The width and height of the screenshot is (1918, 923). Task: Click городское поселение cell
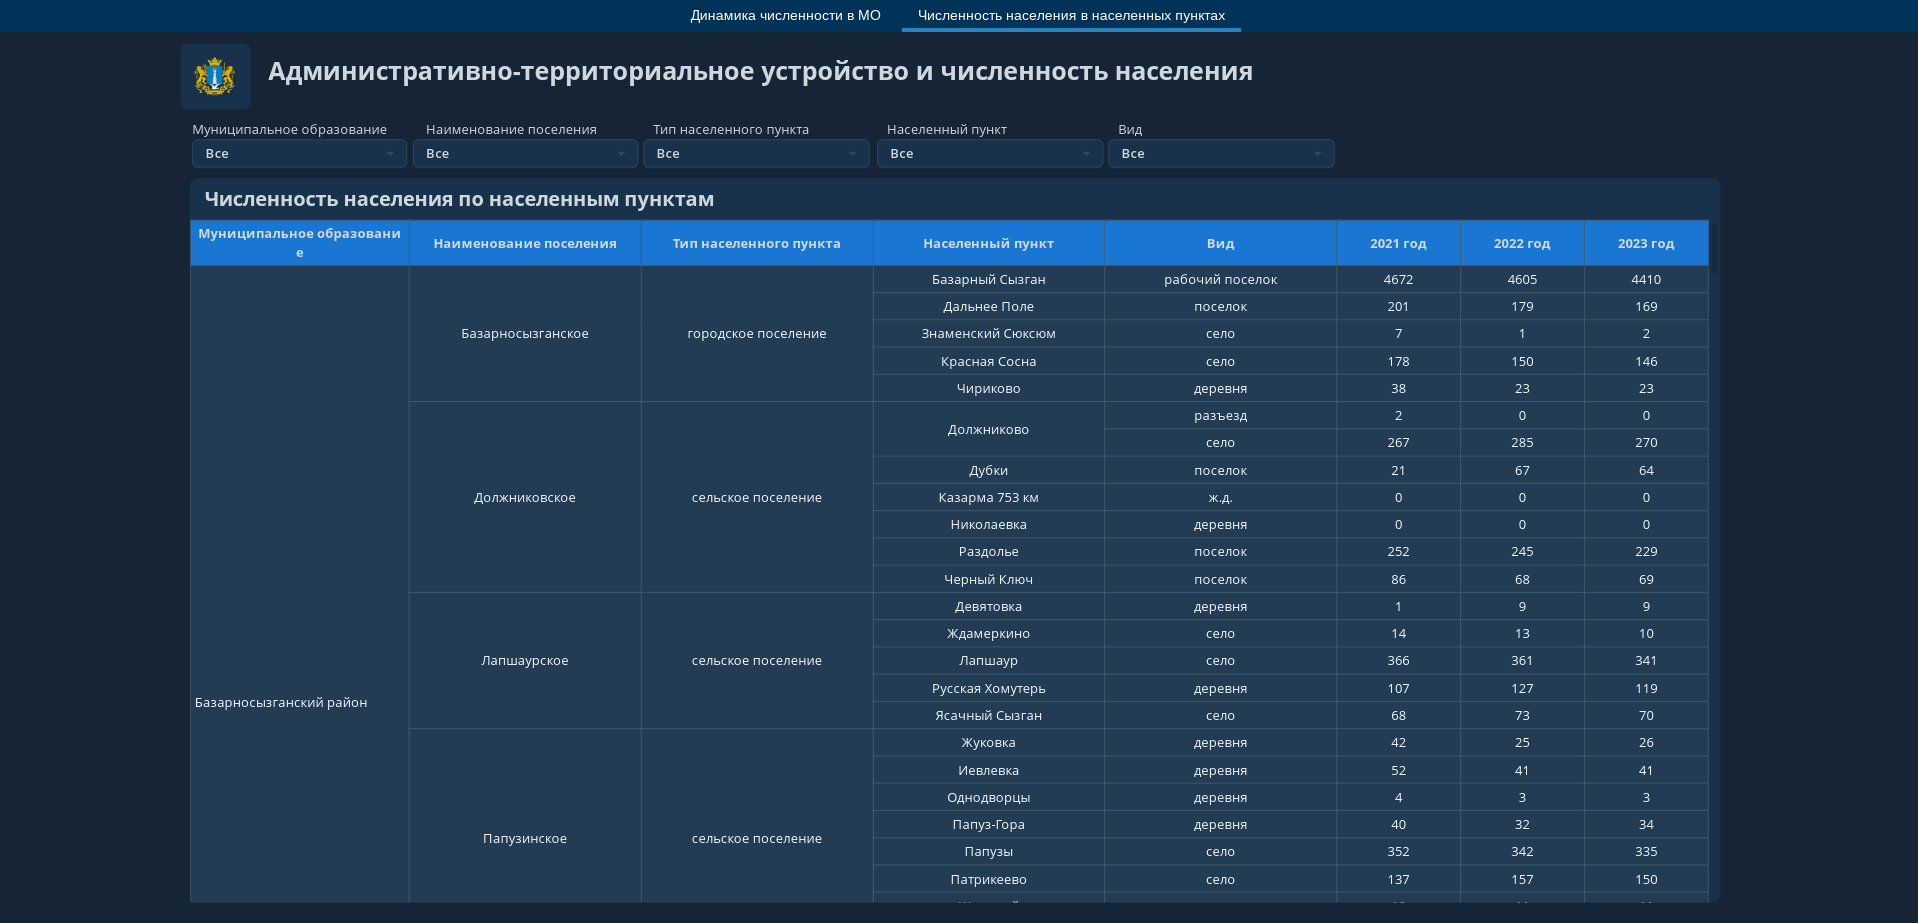[757, 333]
